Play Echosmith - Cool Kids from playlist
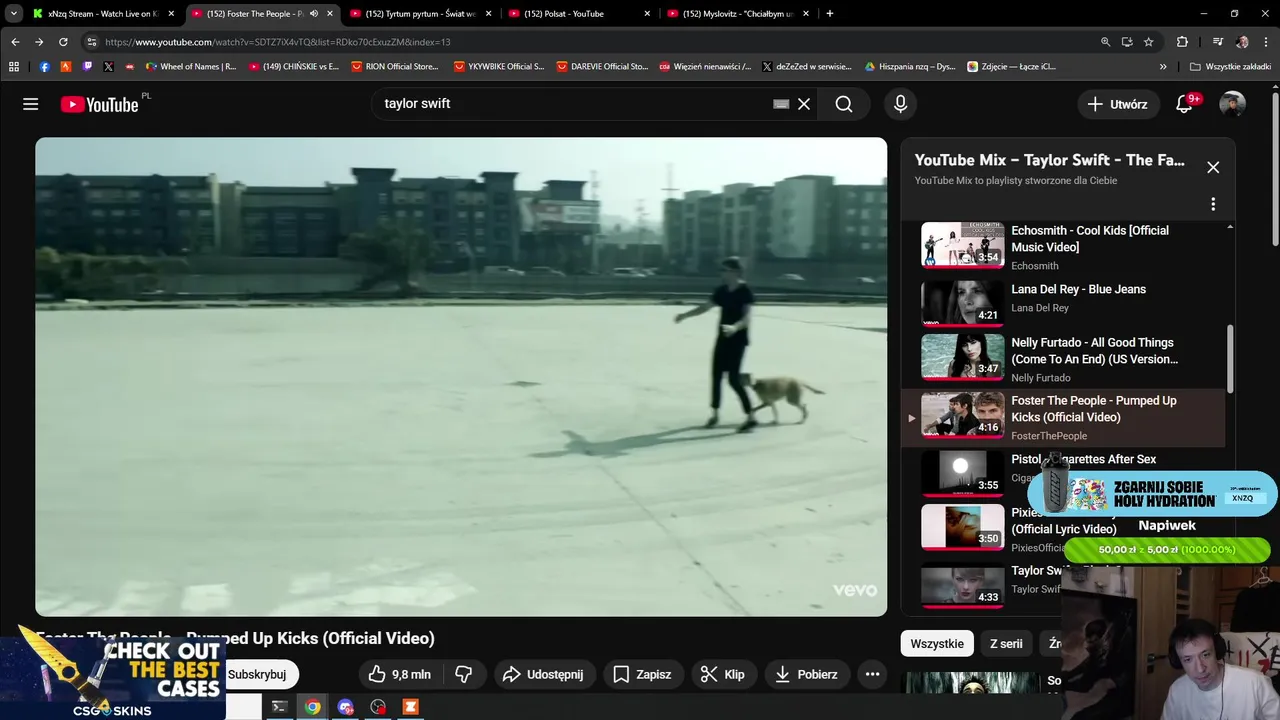The height and width of the screenshot is (720, 1280). click(1064, 246)
